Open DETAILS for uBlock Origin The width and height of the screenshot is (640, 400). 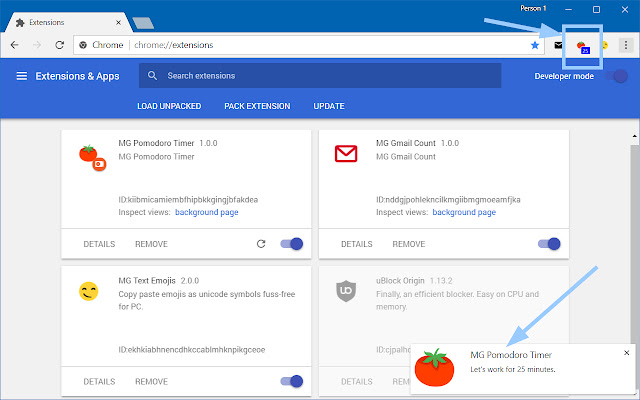pyautogui.click(x=357, y=382)
